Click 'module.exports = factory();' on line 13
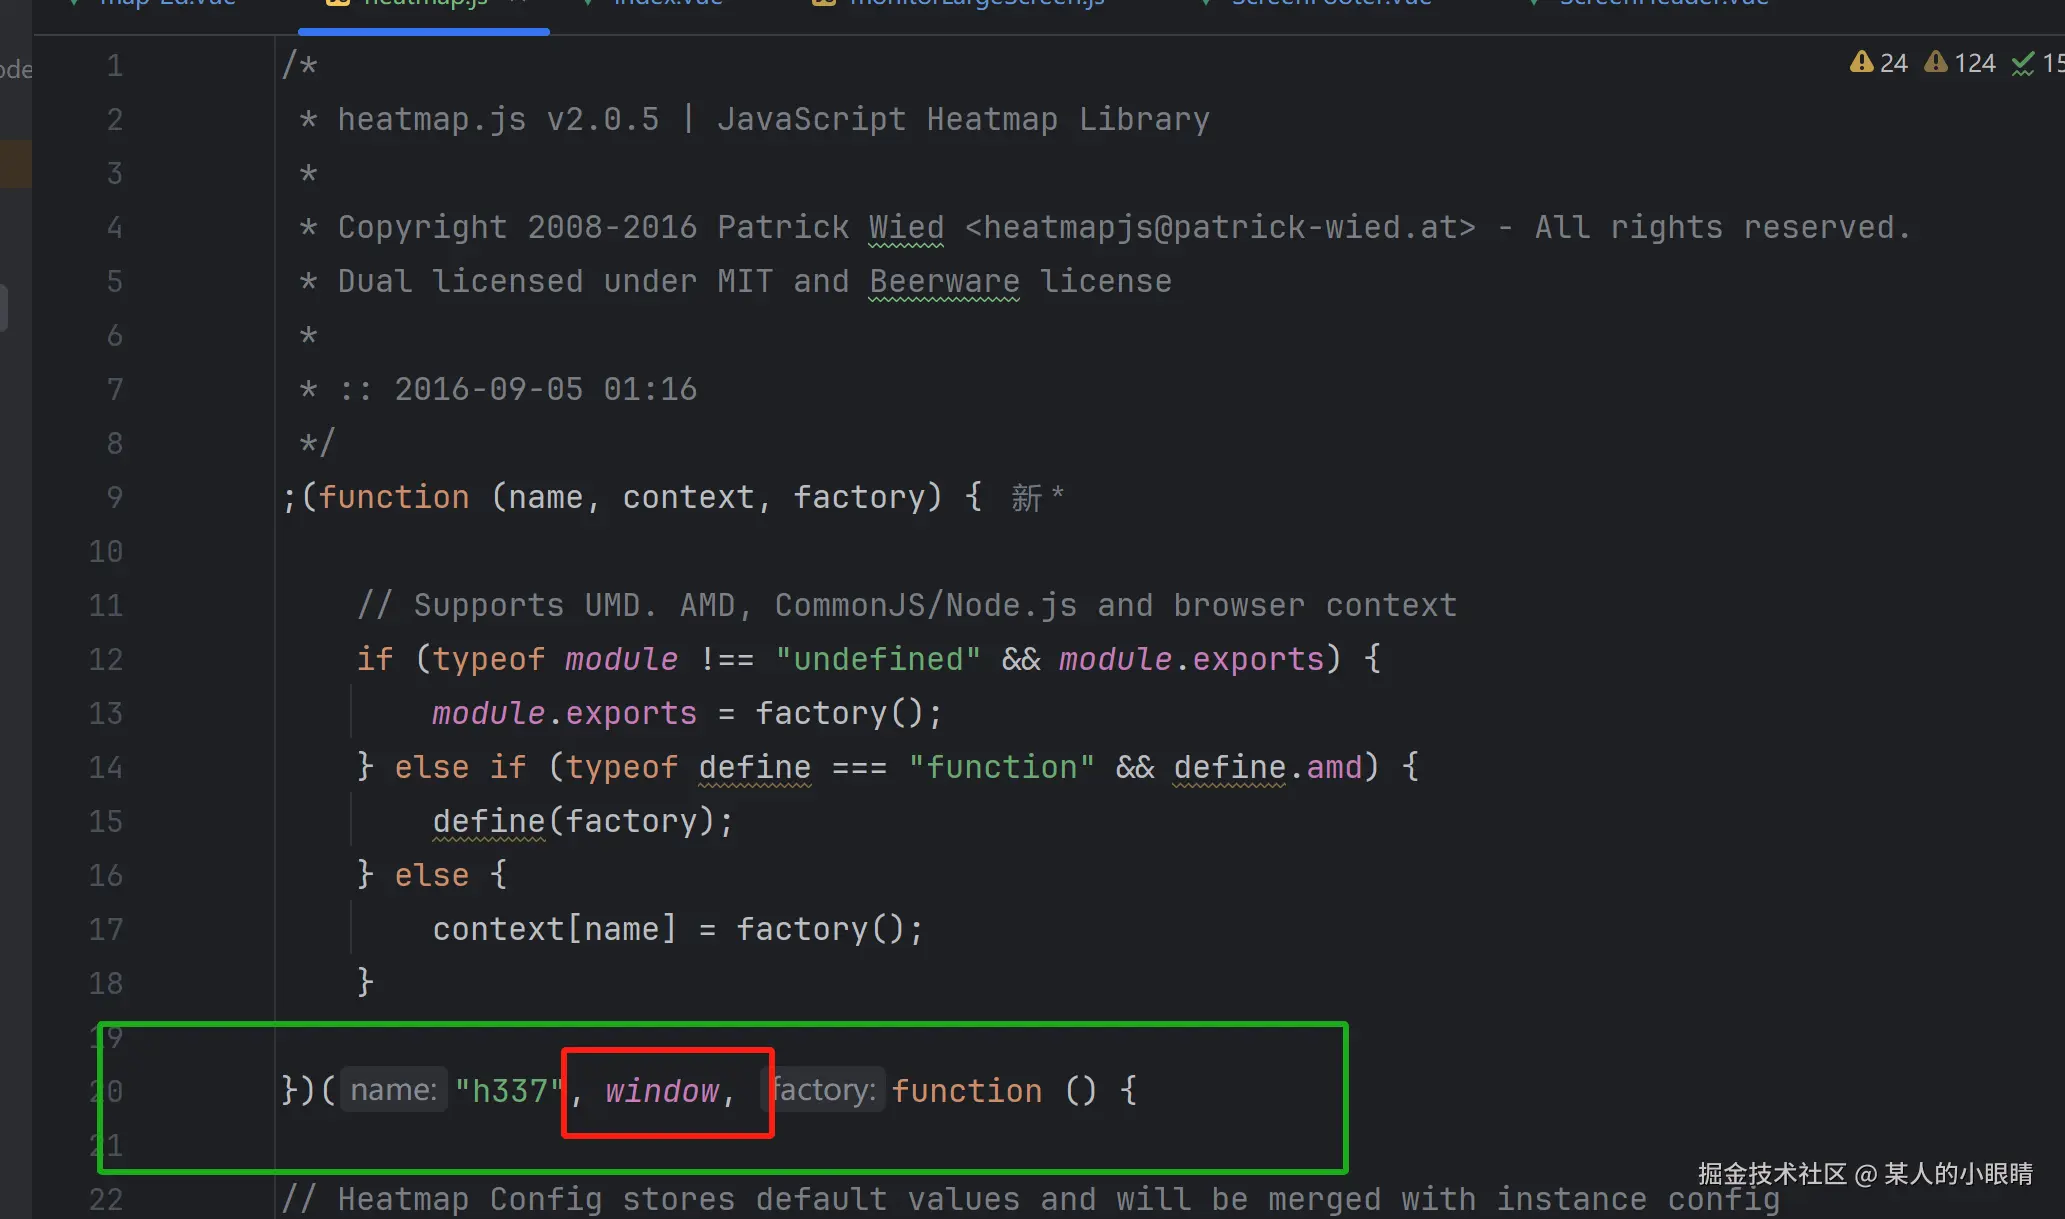 click(x=686, y=713)
